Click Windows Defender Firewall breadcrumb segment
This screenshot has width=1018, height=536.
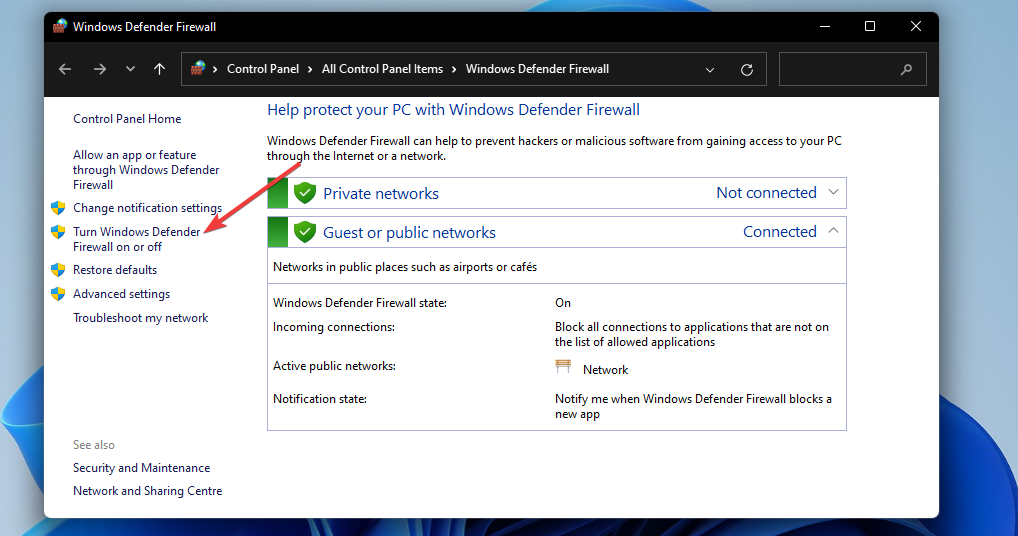pos(538,69)
